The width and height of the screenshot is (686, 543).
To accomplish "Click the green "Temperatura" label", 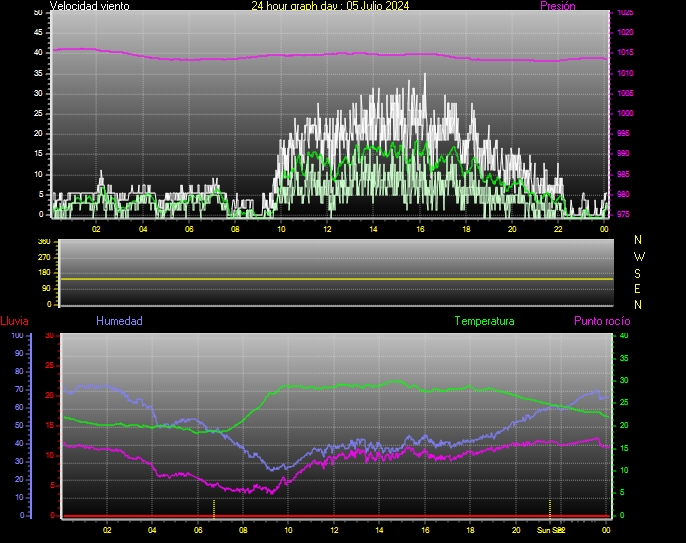I will (484, 321).
